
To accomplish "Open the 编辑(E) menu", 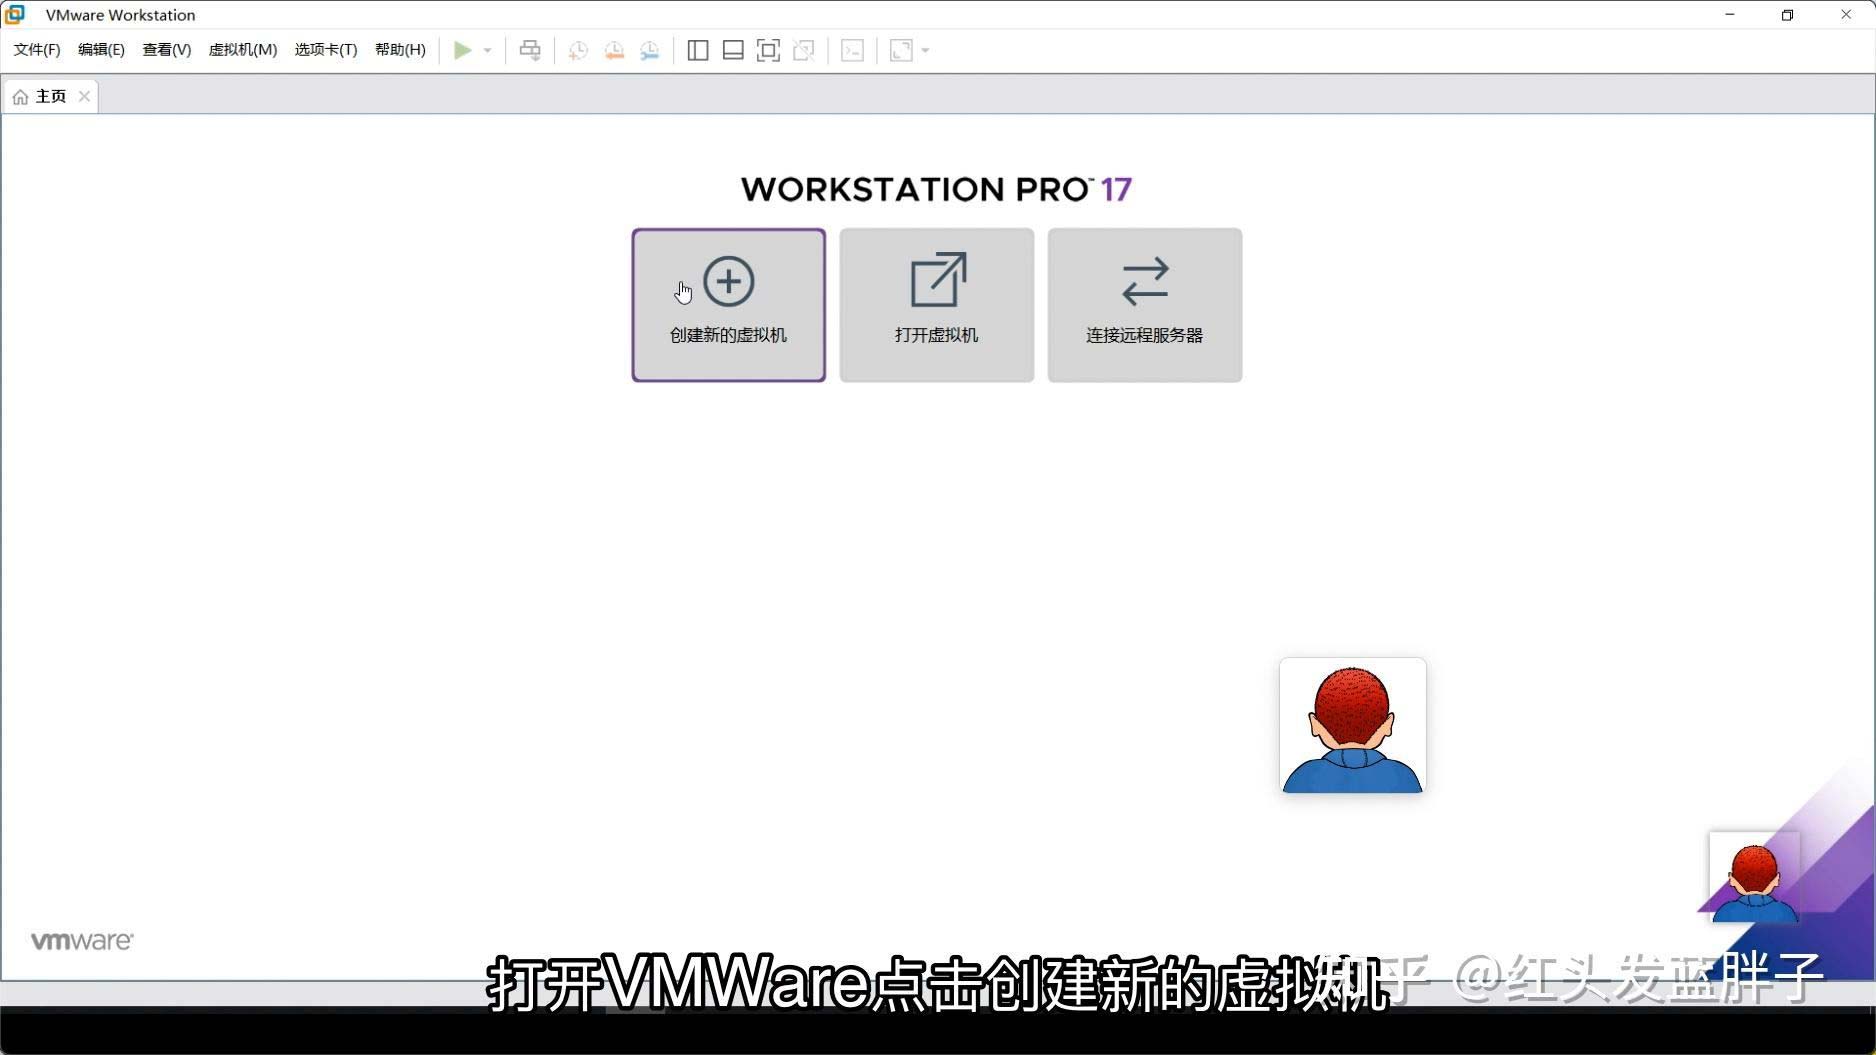I will click(102, 50).
